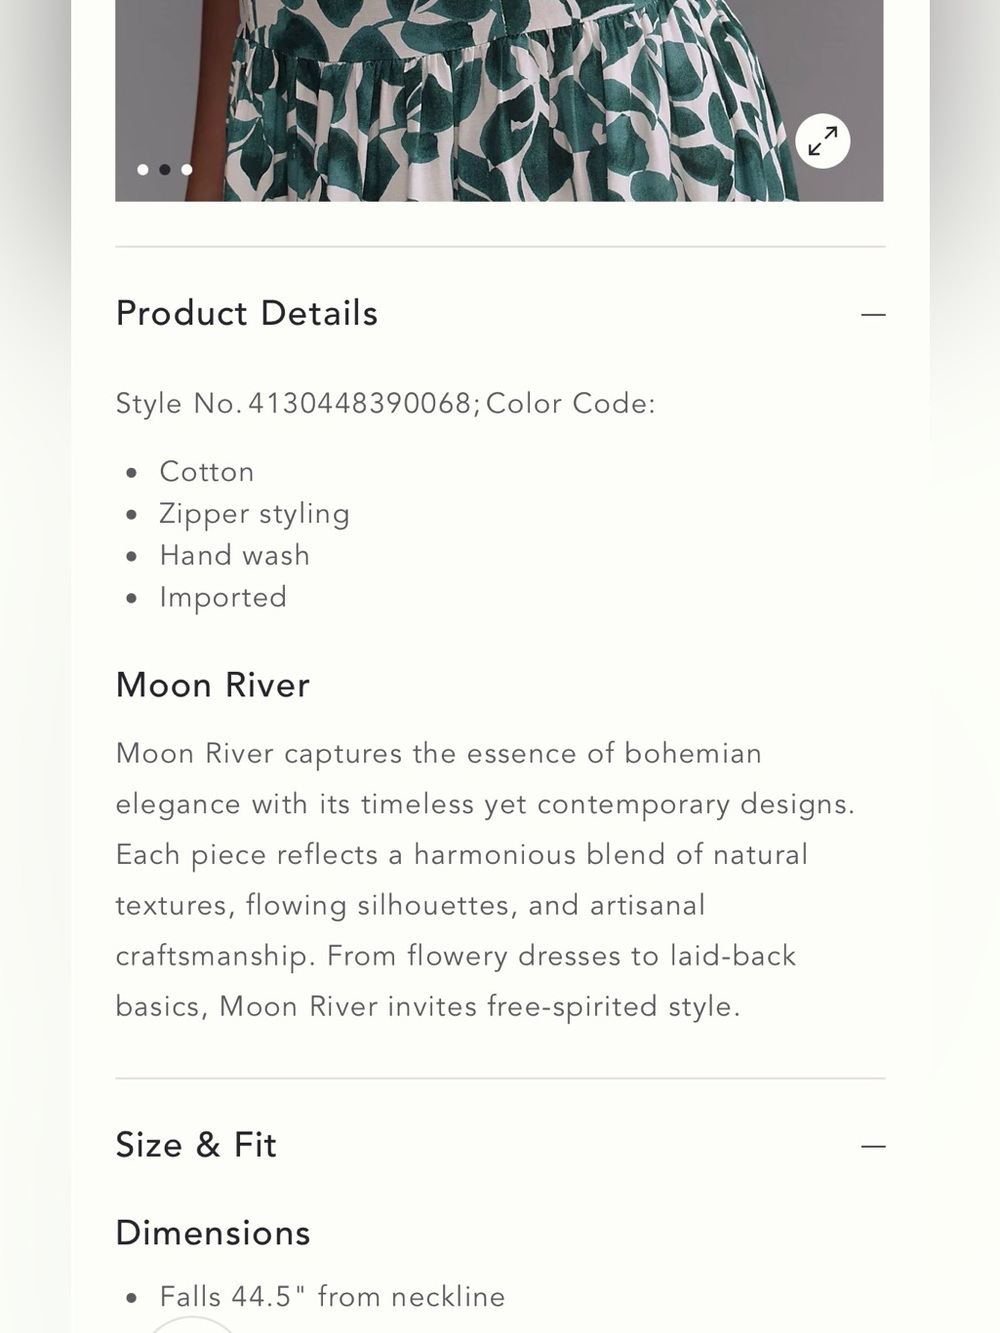Open the Moon River brand heading
Image resolution: width=1000 pixels, height=1333 pixels.
coord(213,685)
